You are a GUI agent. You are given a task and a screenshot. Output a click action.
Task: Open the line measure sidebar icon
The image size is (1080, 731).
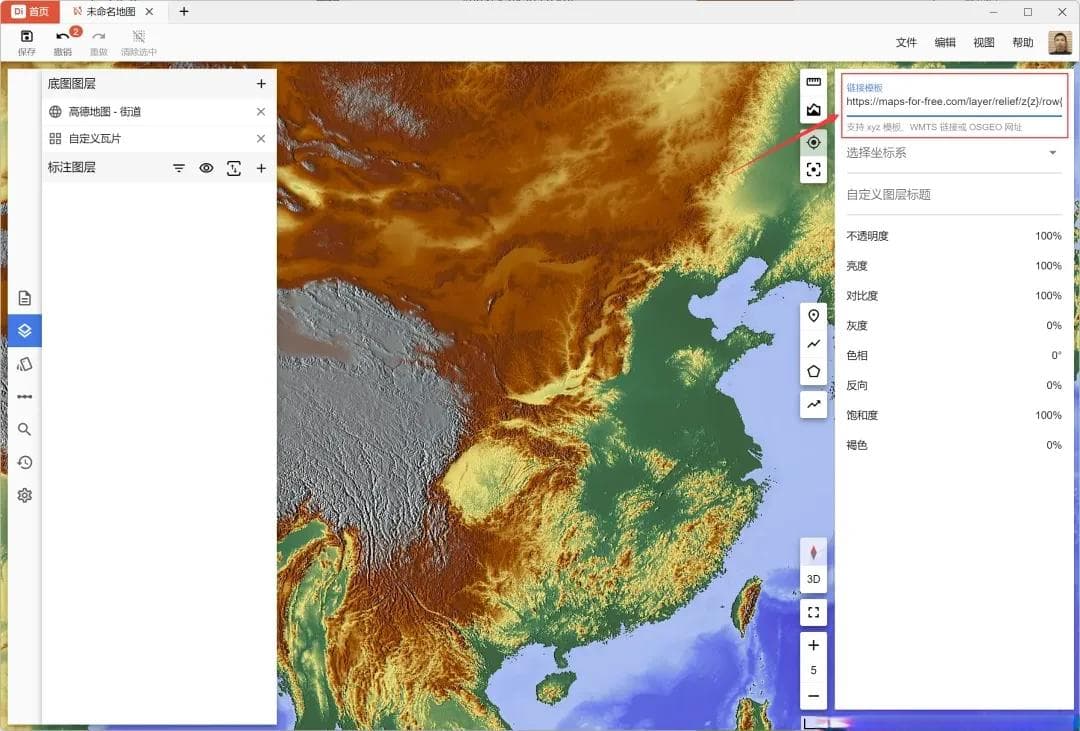point(25,397)
